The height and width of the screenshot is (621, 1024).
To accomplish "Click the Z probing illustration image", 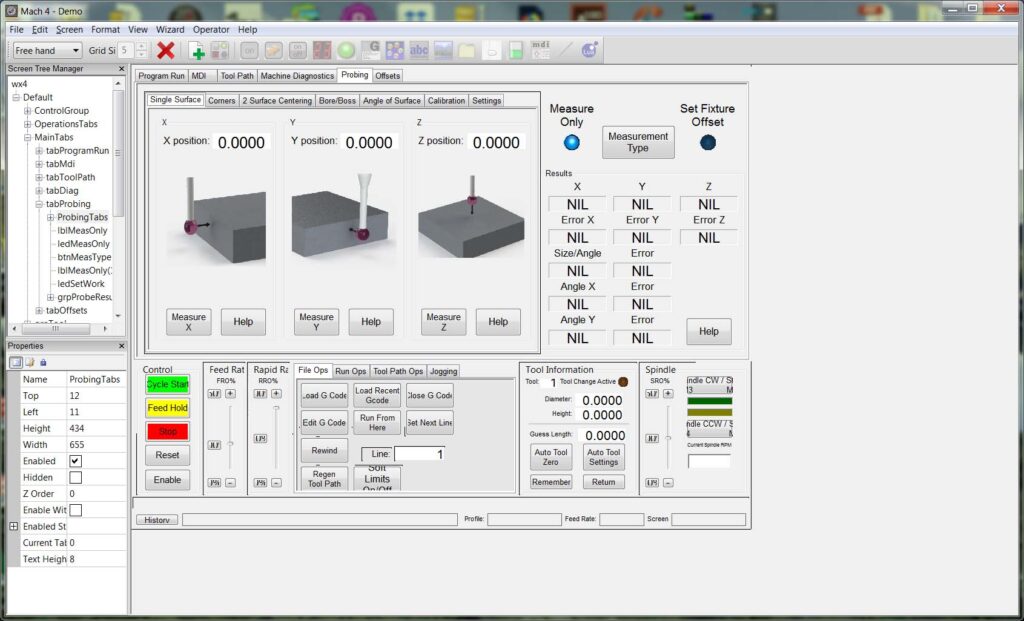I will click(x=471, y=216).
